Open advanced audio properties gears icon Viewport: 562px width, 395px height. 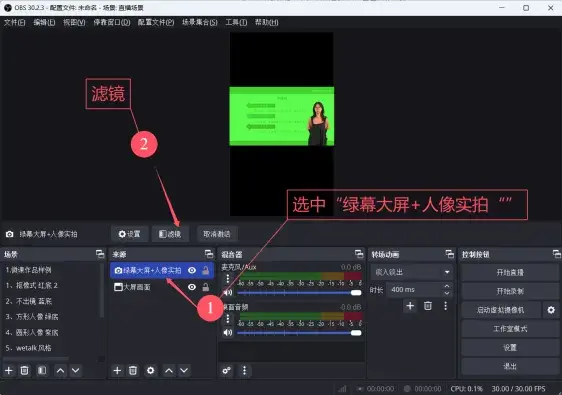tap(227, 370)
